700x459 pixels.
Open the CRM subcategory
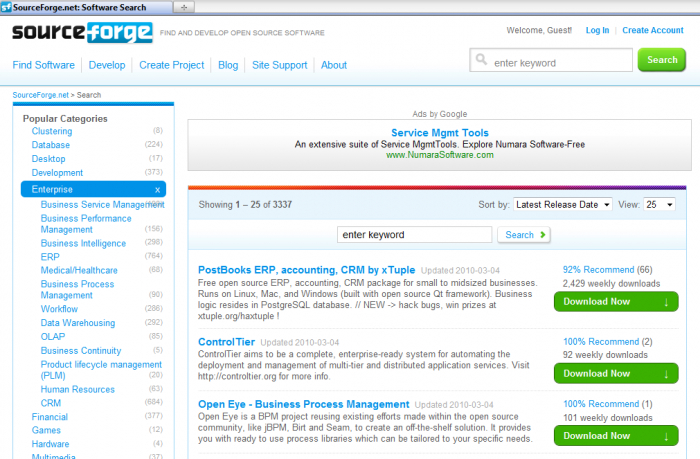tap(50, 403)
